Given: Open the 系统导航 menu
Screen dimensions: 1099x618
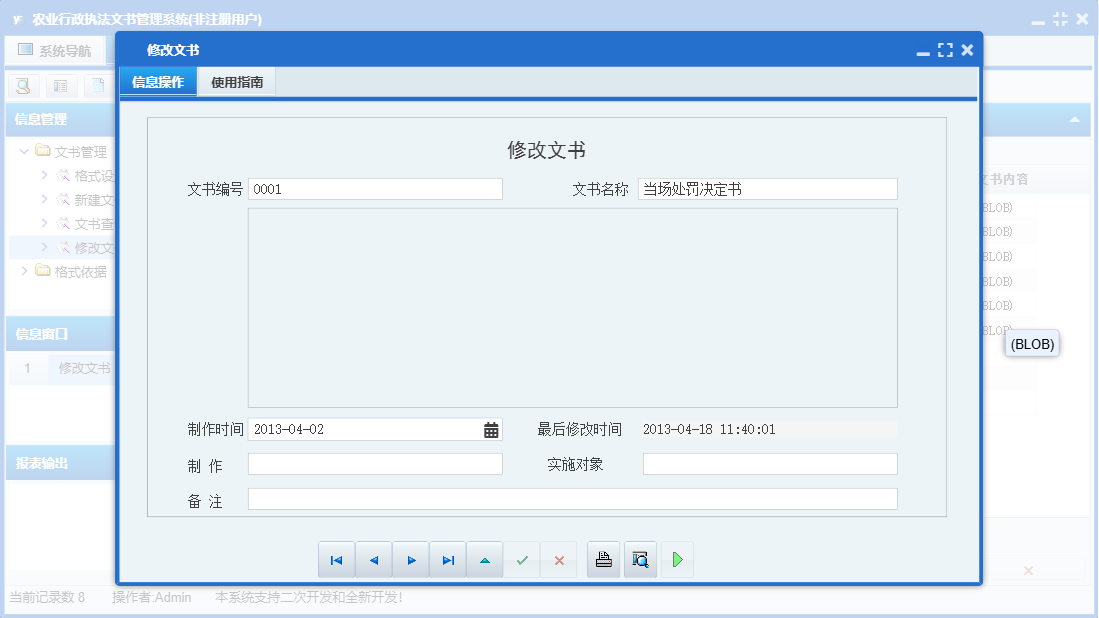Looking at the screenshot, I should (55, 49).
